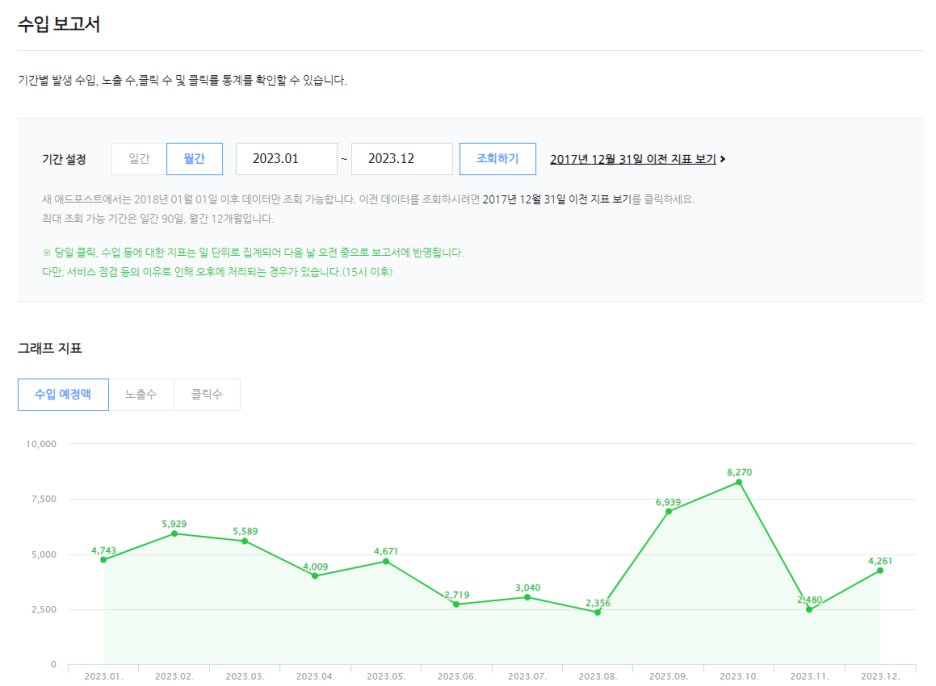Click the 4,261 data point for 2023.12
This screenshot has height=686, width=936.
pos(880,571)
